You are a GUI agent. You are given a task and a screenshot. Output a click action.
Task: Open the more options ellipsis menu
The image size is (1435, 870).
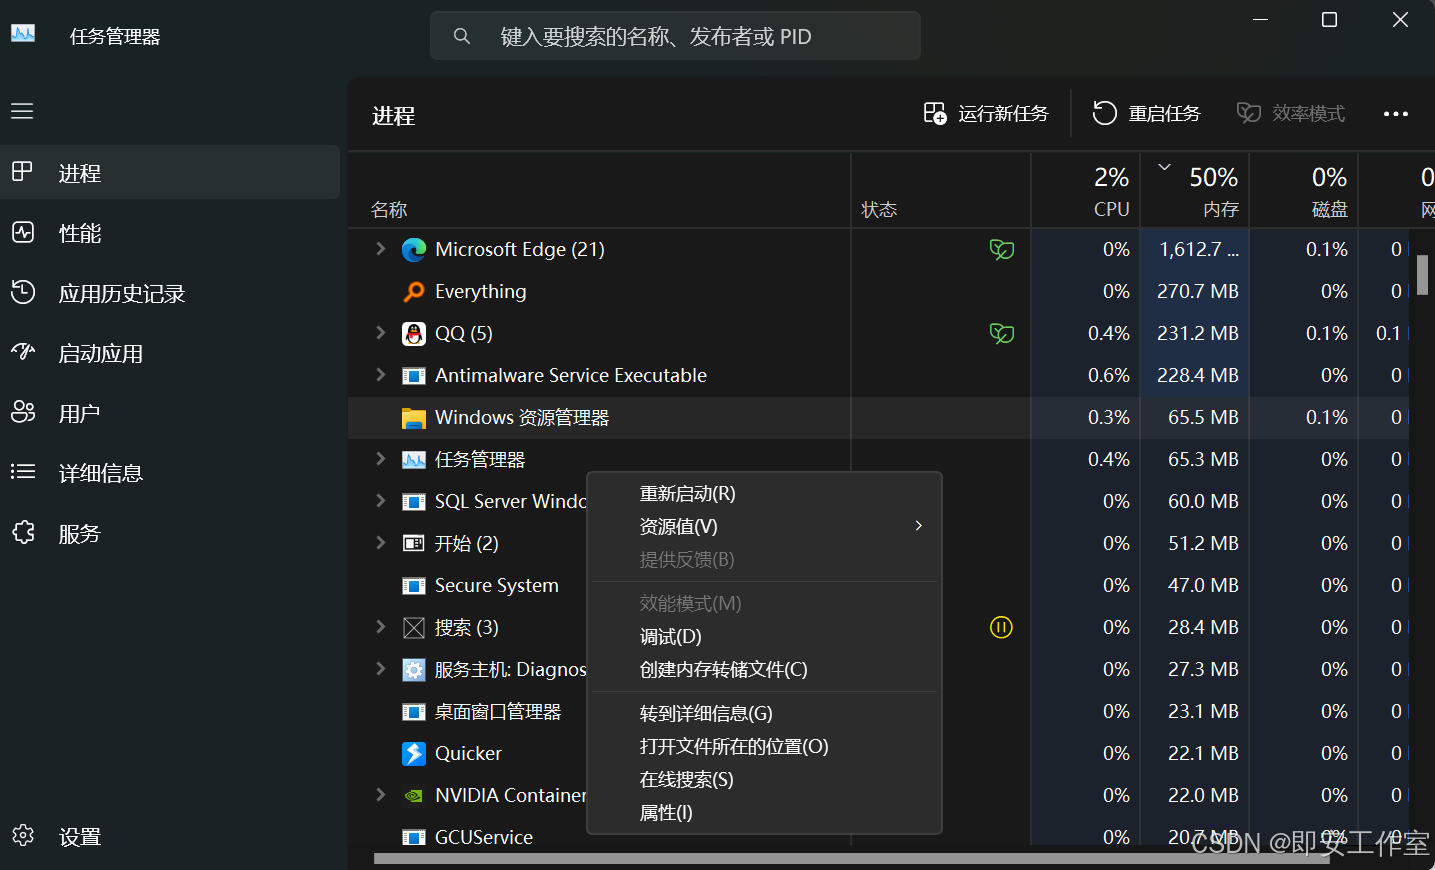[1395, 114]
